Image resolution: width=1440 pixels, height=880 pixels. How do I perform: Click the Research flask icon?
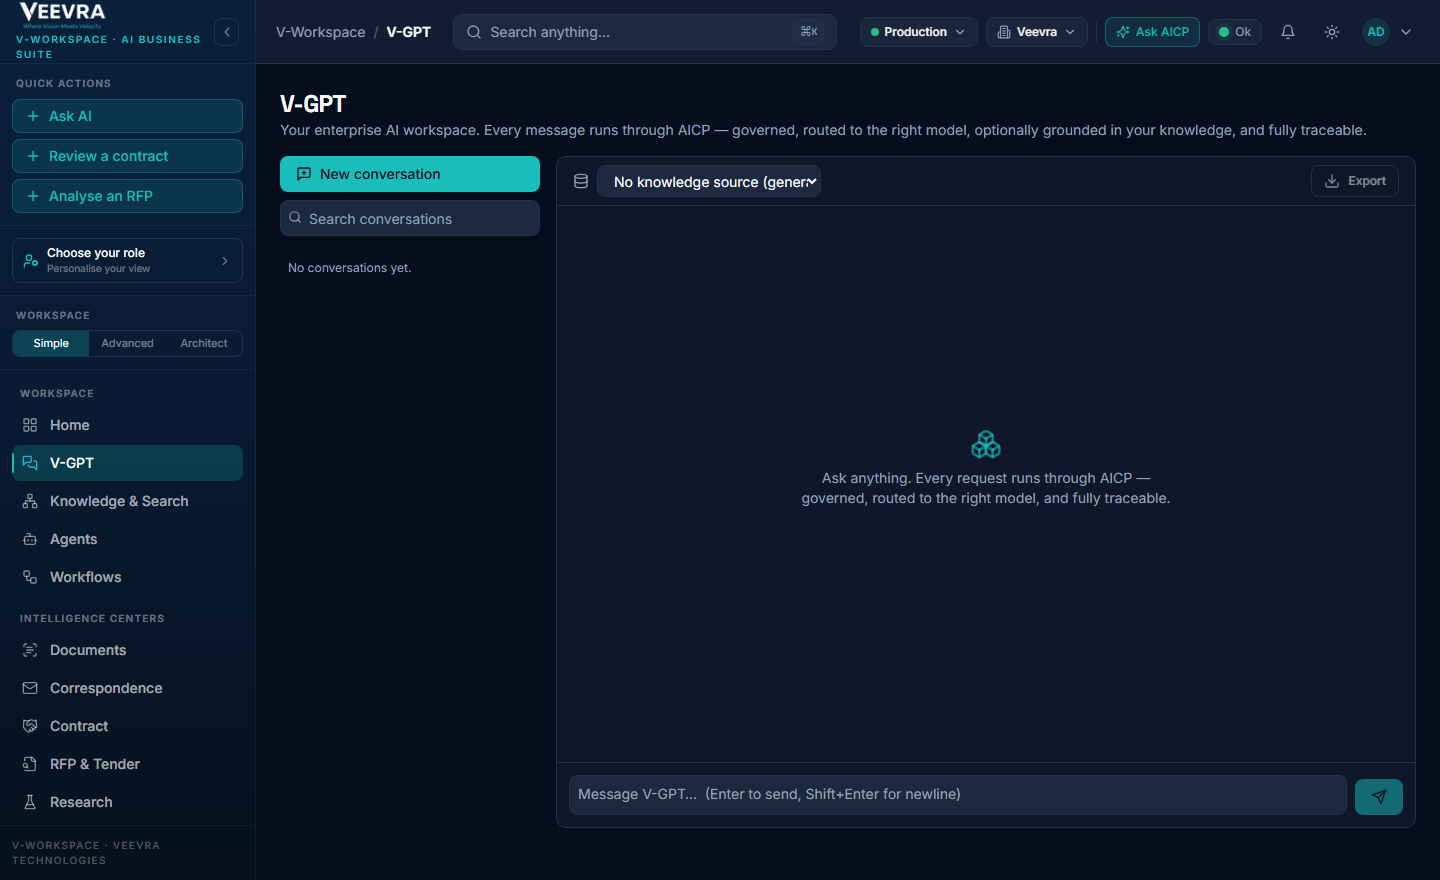[30, 802]
